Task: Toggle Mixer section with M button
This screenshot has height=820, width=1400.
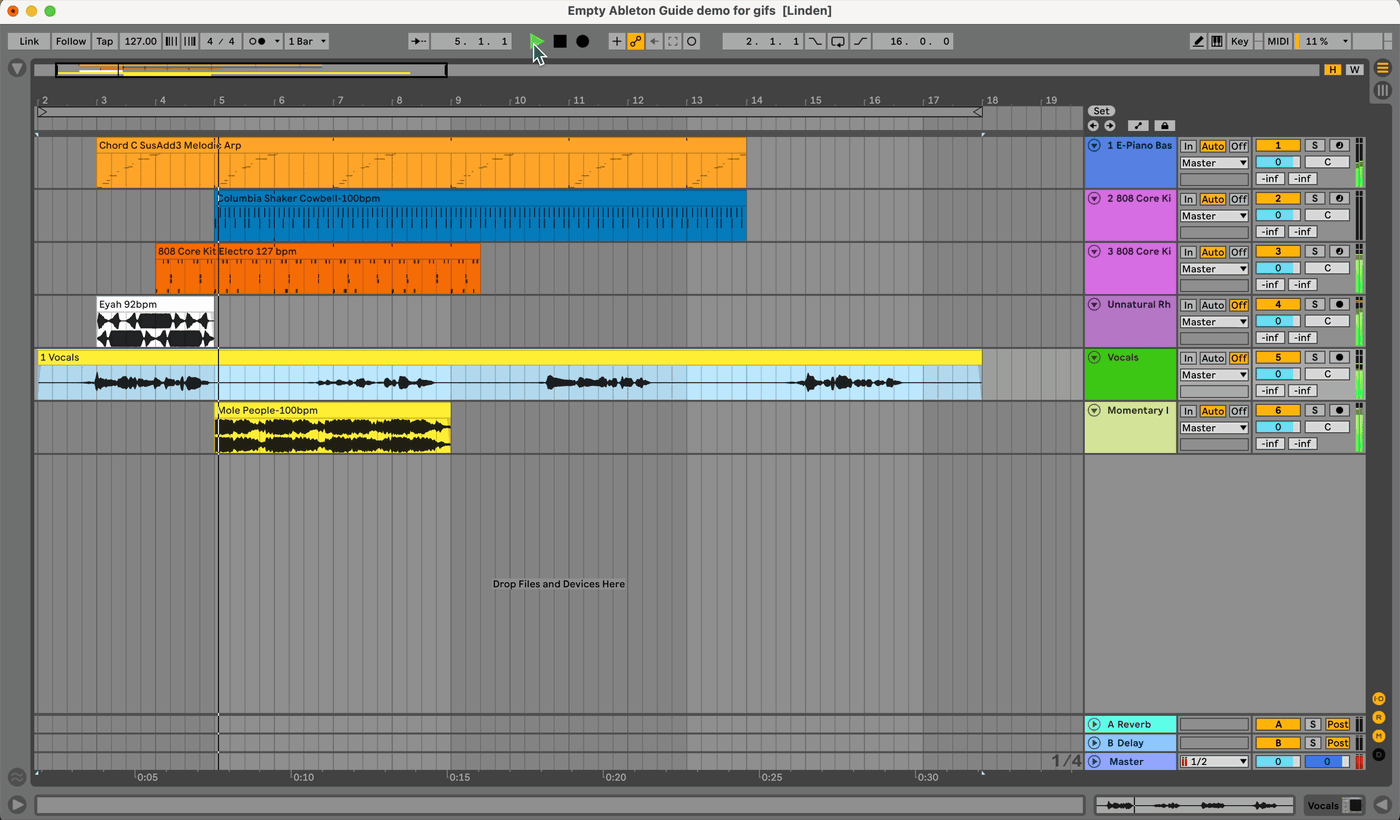Action: [1379, 736]
